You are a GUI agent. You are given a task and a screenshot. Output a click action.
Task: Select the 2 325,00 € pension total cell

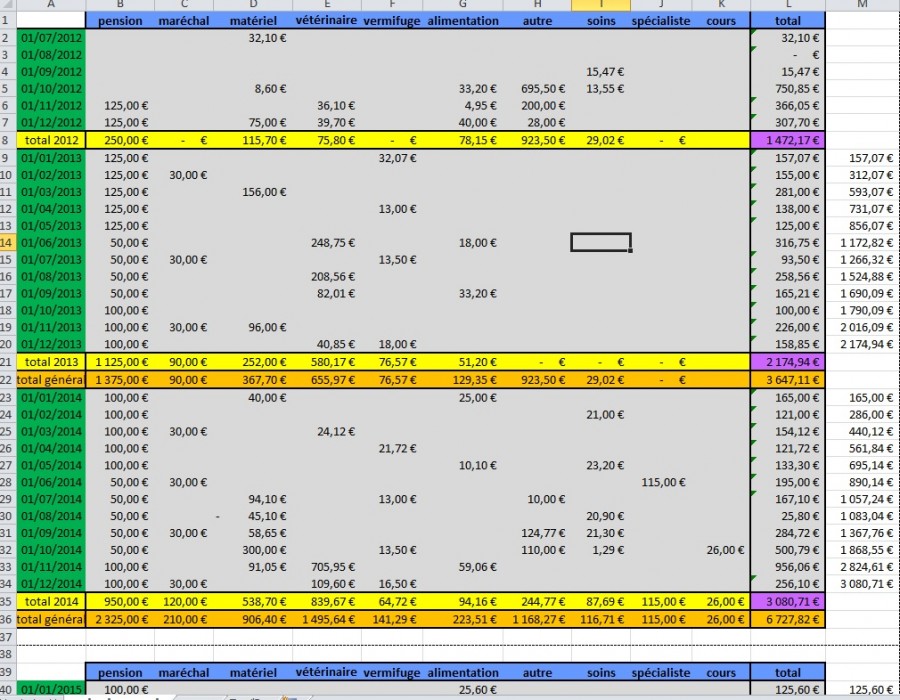coord(120,620)
